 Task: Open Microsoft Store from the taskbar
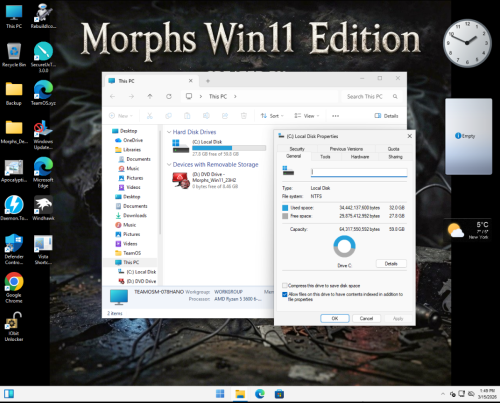279,394
